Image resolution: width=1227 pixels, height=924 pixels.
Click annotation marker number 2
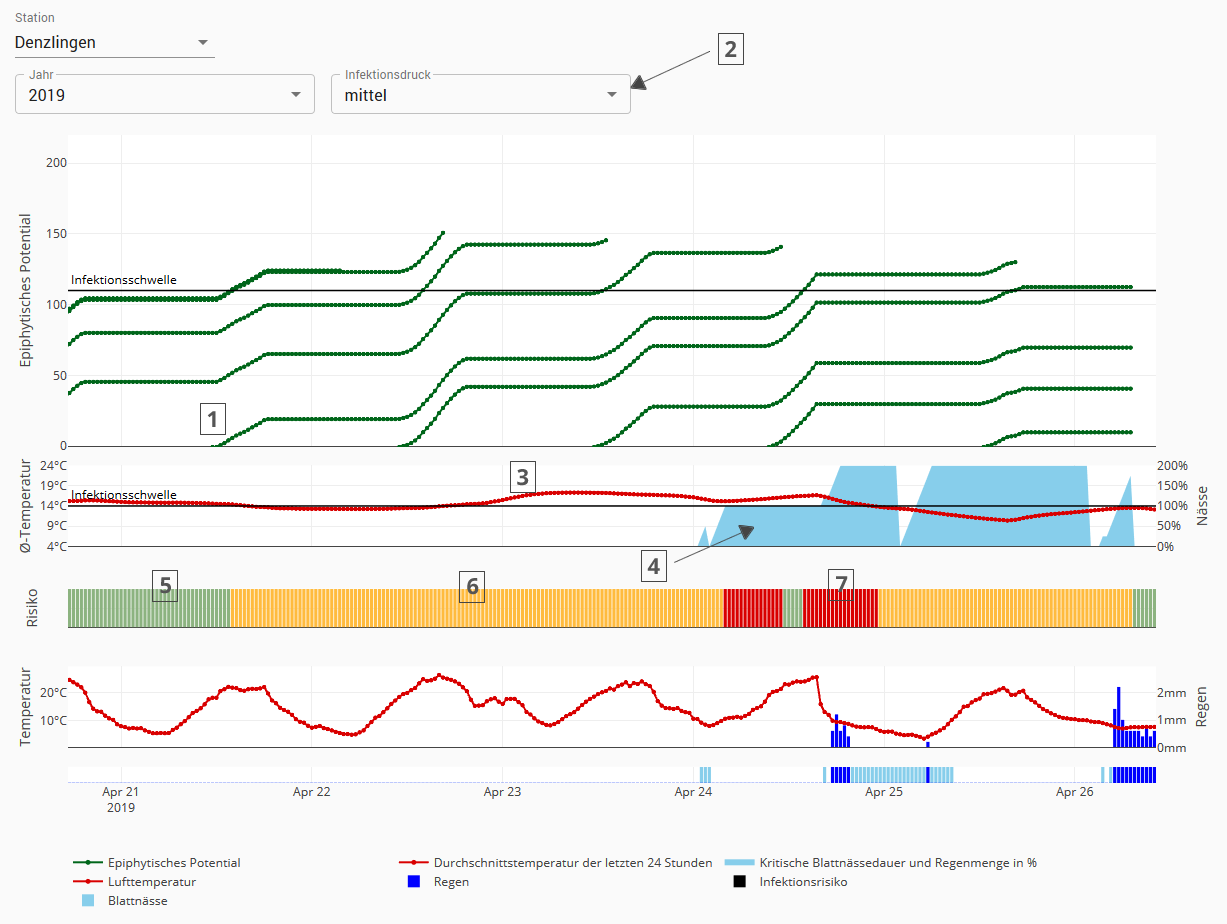[730, 49]
